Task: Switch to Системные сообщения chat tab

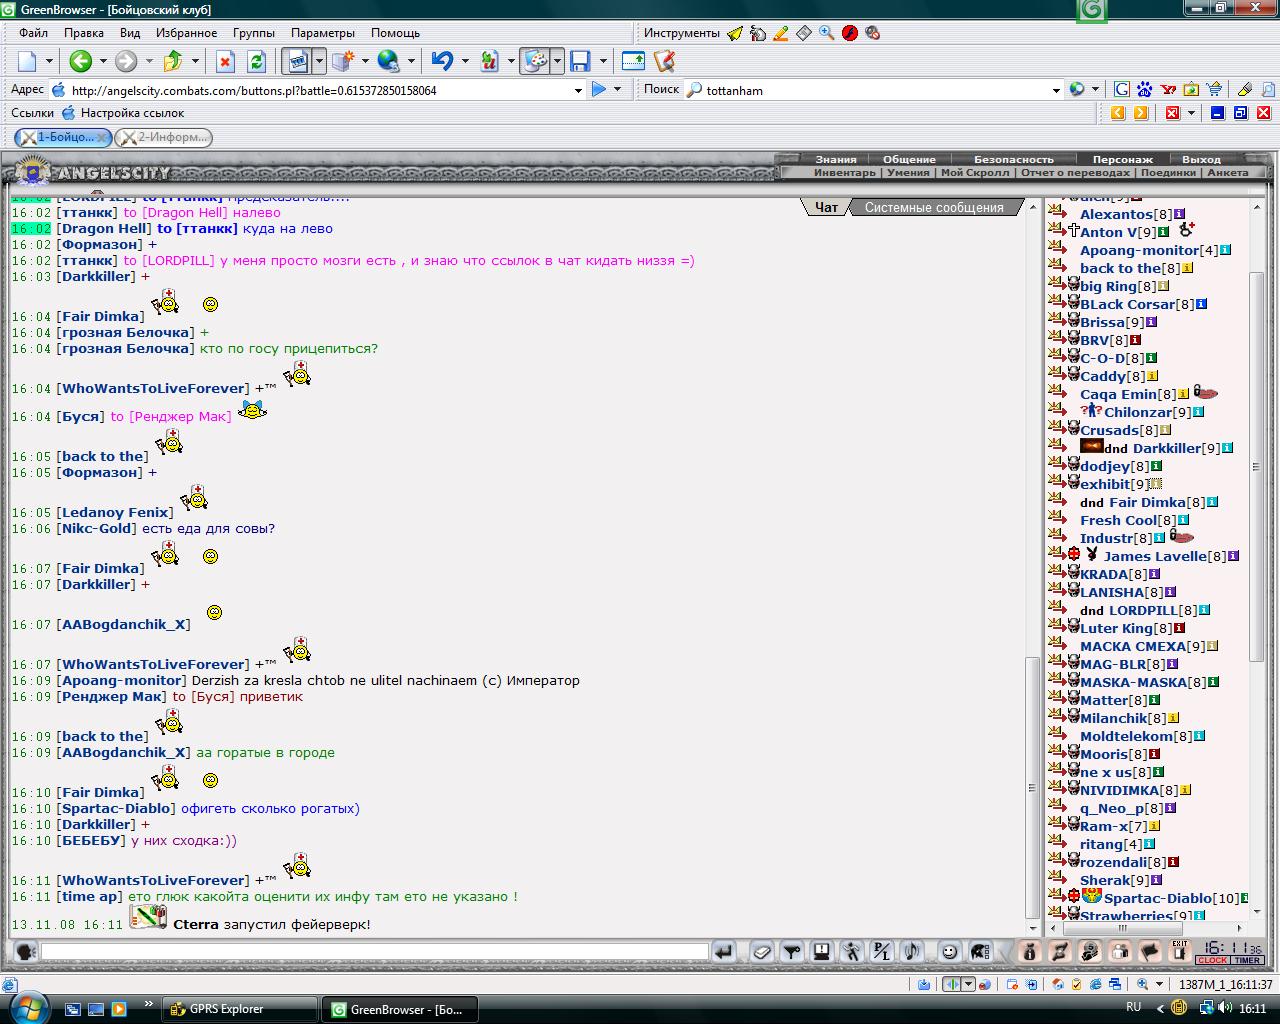Action: click(x=934, y=208)
